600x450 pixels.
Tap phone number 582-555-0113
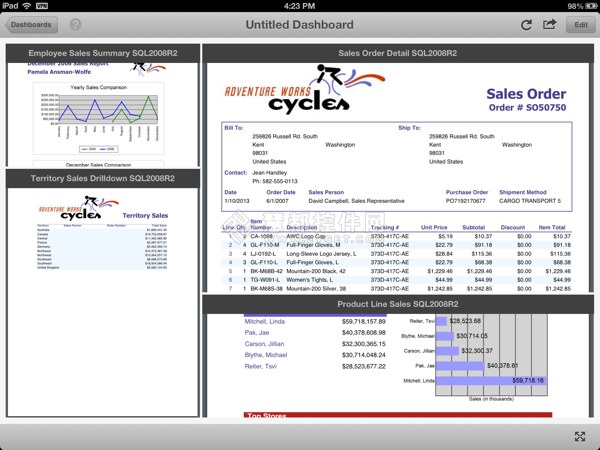pyautogui.click(x=280, y=181)
